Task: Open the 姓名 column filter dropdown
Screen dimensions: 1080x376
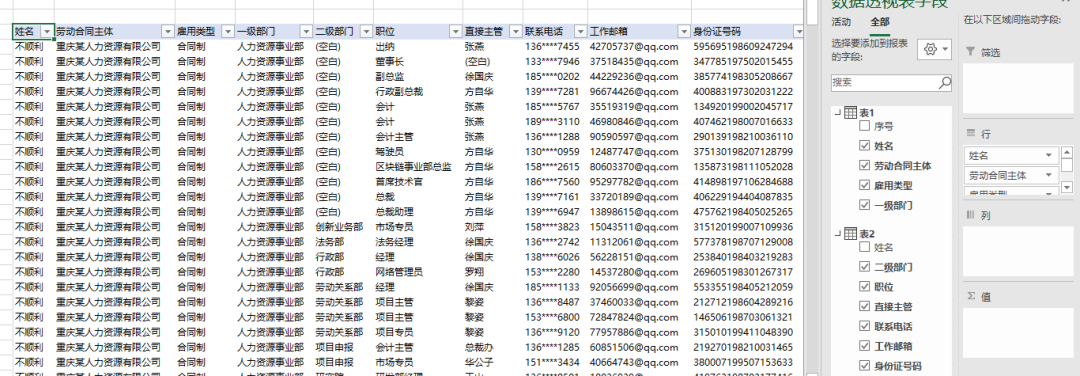Action: click(47, 32)
